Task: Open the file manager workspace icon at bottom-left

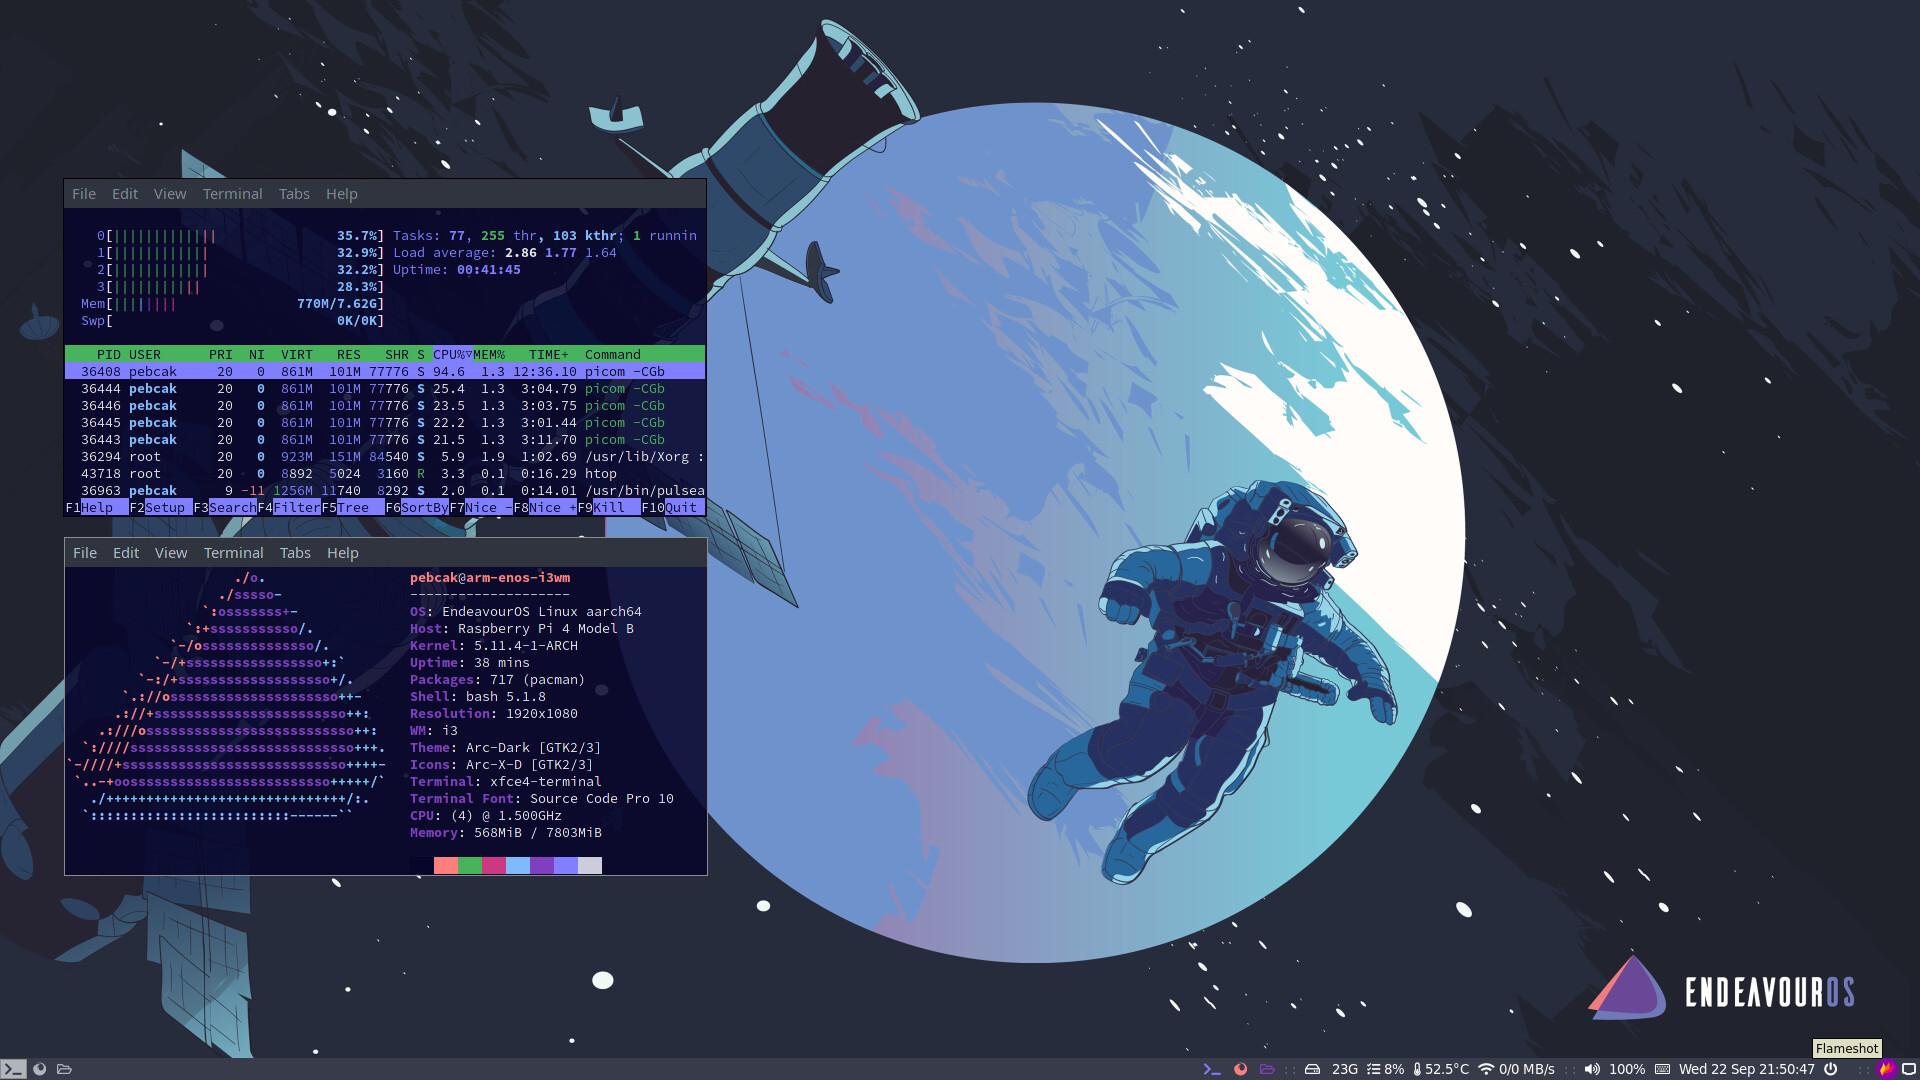Action: [64, 1069]
